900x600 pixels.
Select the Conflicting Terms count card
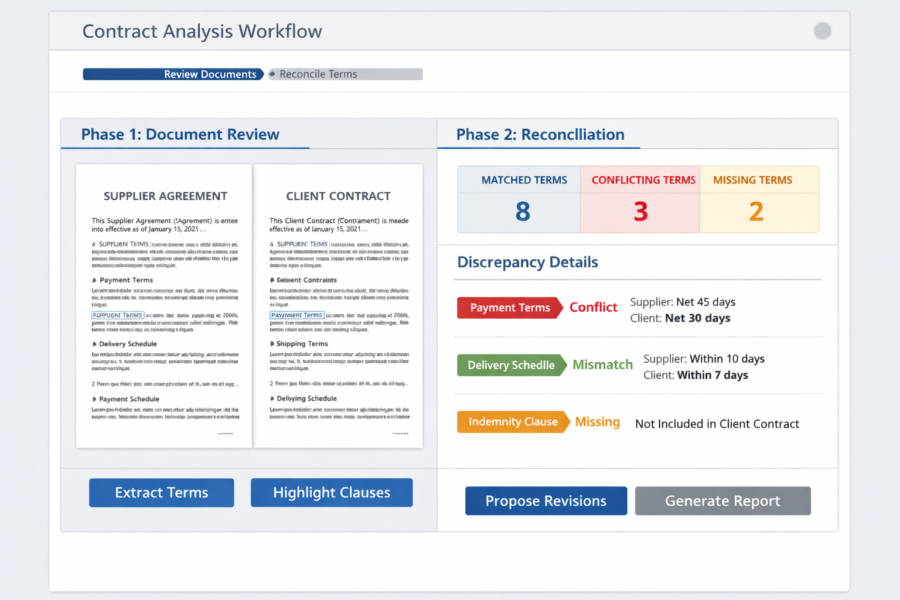point(640,199)
